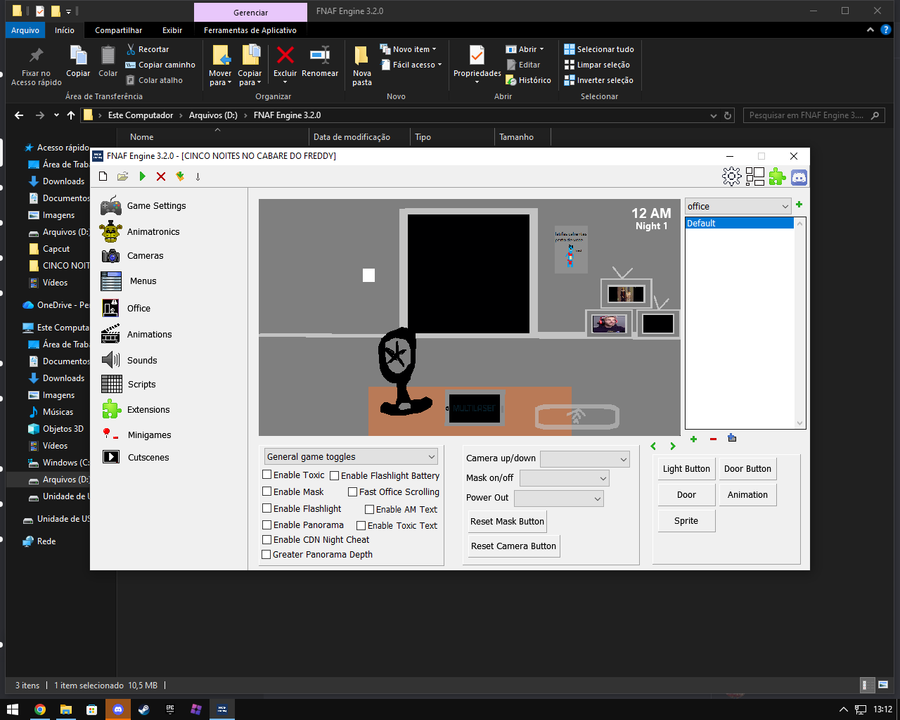This screenshot has width=900, height=720.
Task: Enable CDN Night Cheat checkbox
Action: 267,540
